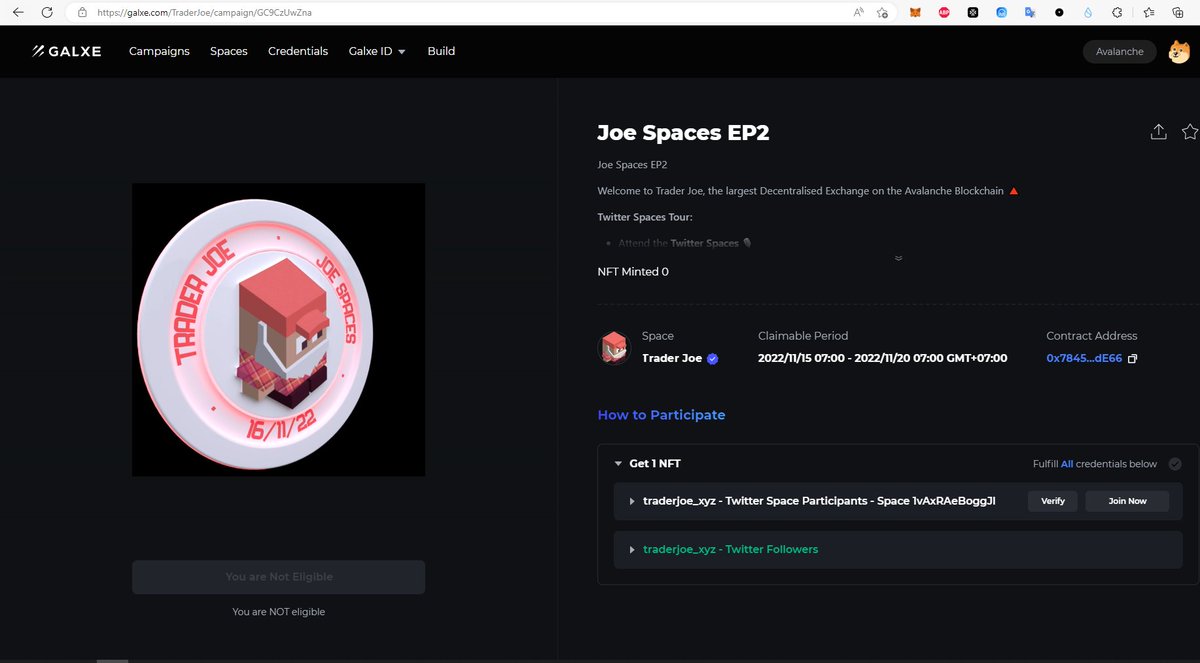Open the black square X extension icon
Viewport: 1200px width, 663px height.
(973, 12)
